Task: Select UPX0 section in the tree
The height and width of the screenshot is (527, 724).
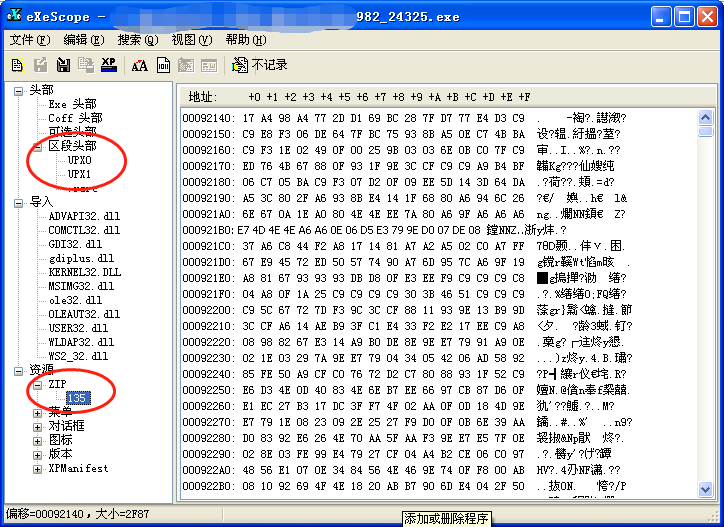Action: pyautogui.click(x=79, y=160)
